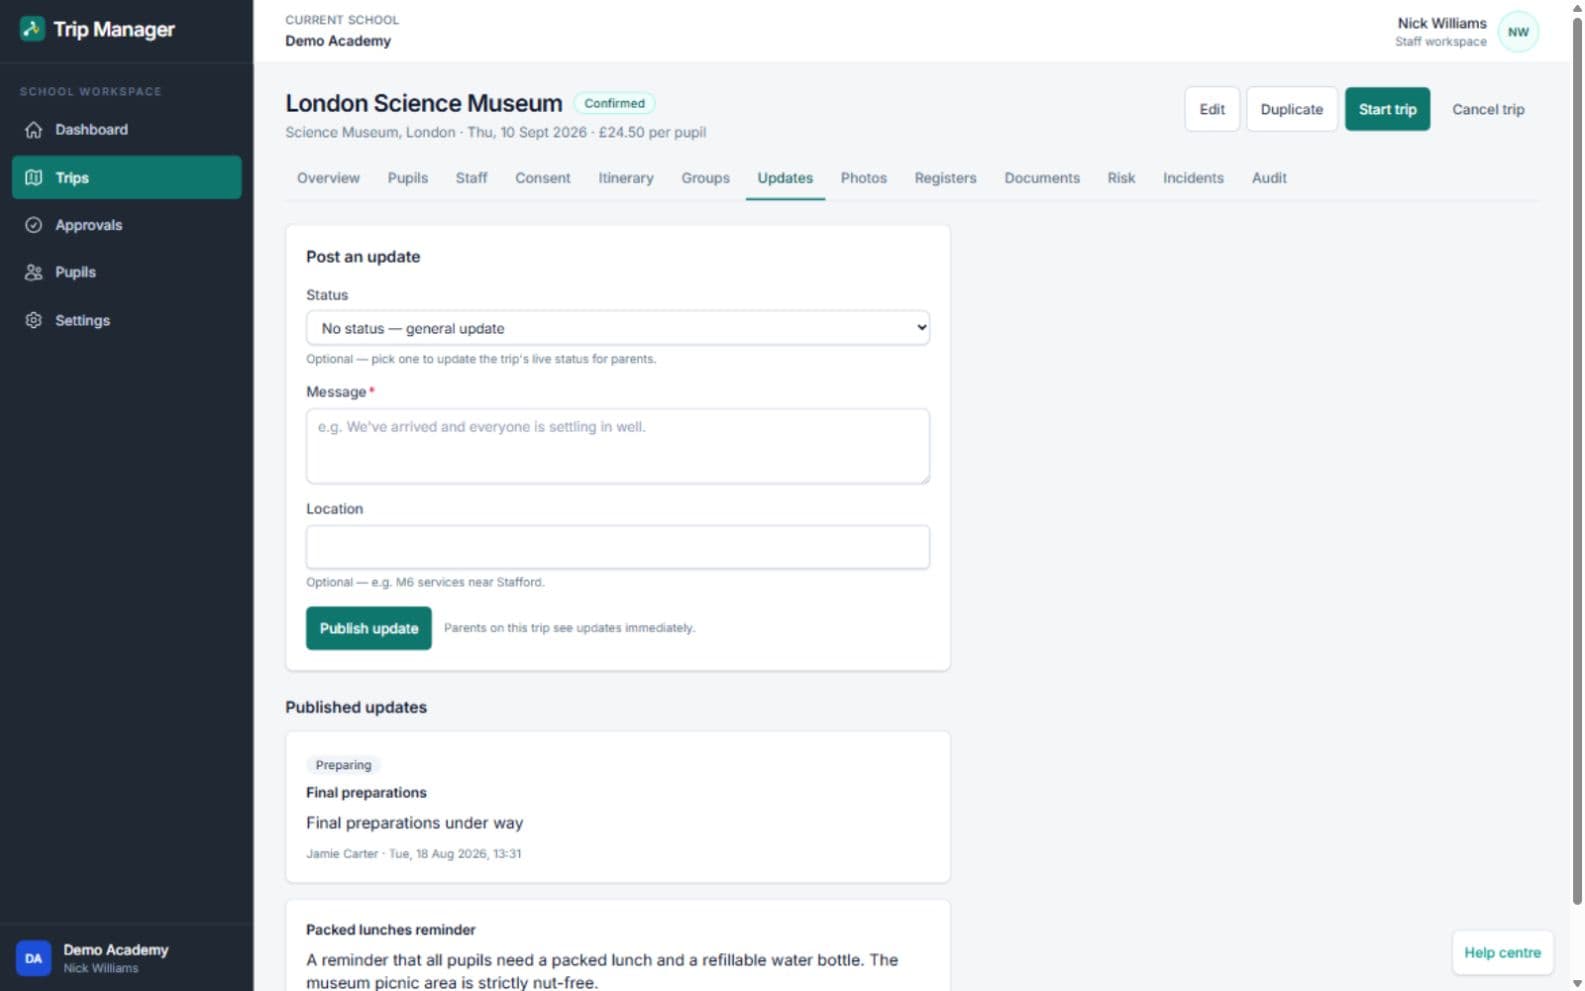Open the Status dropdown
Viewport: 1585px width, 991px height.
point(617,328)
